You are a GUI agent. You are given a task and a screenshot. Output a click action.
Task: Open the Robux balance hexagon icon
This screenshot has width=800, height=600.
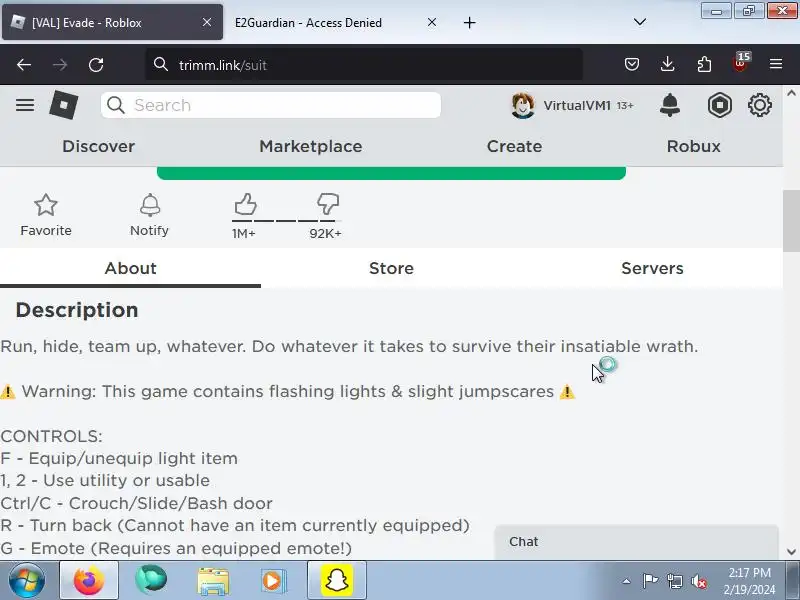pyautogui.click(x=720, y=105)
